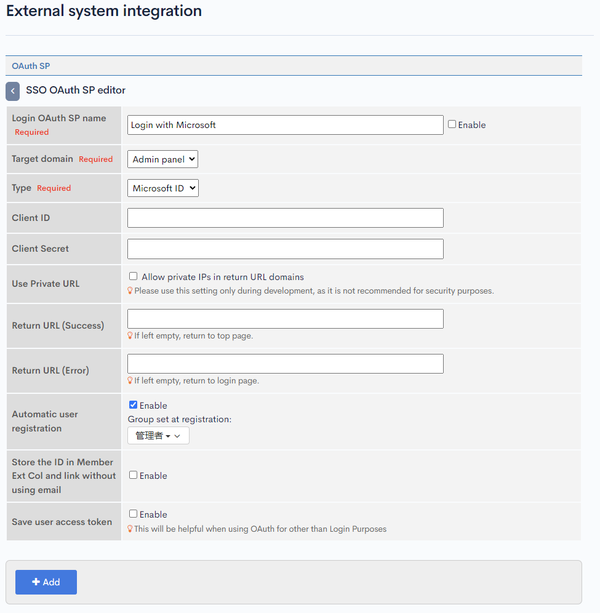Screen dimensions: 600x613
Task: Check Allow private IPs in return URL domains
Action: [133, 276]
